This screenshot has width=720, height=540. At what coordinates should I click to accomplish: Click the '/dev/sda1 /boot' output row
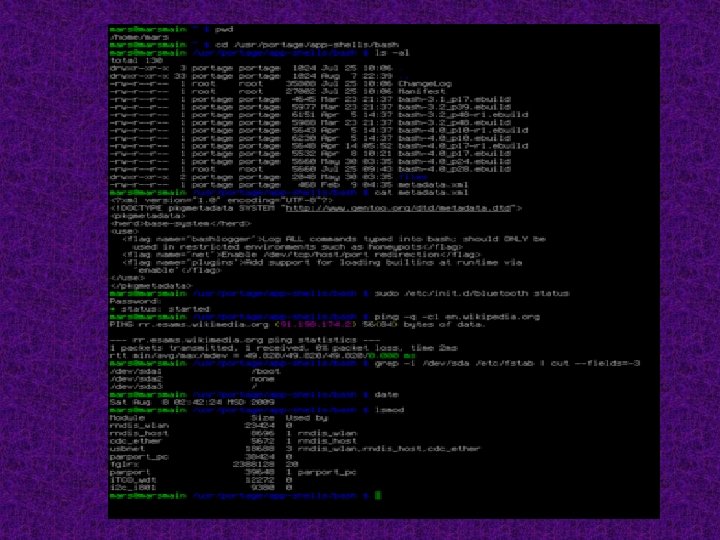point(195,371)
